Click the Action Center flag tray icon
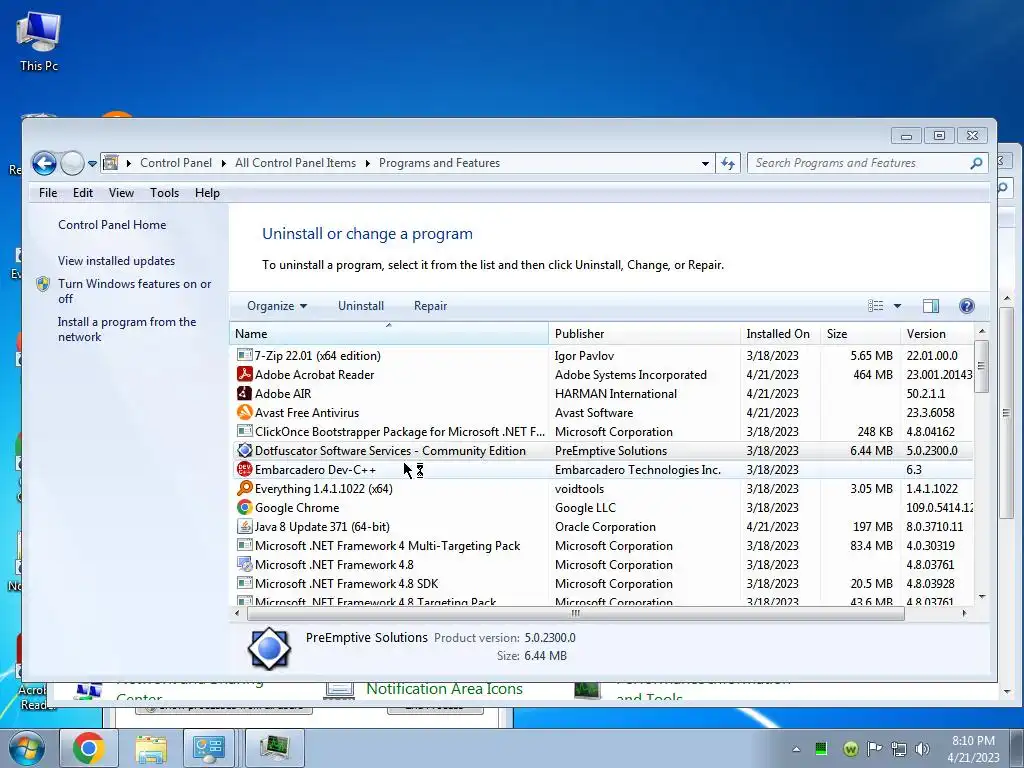The width and height of the screenshot is (1024, 768). [874, 749]
